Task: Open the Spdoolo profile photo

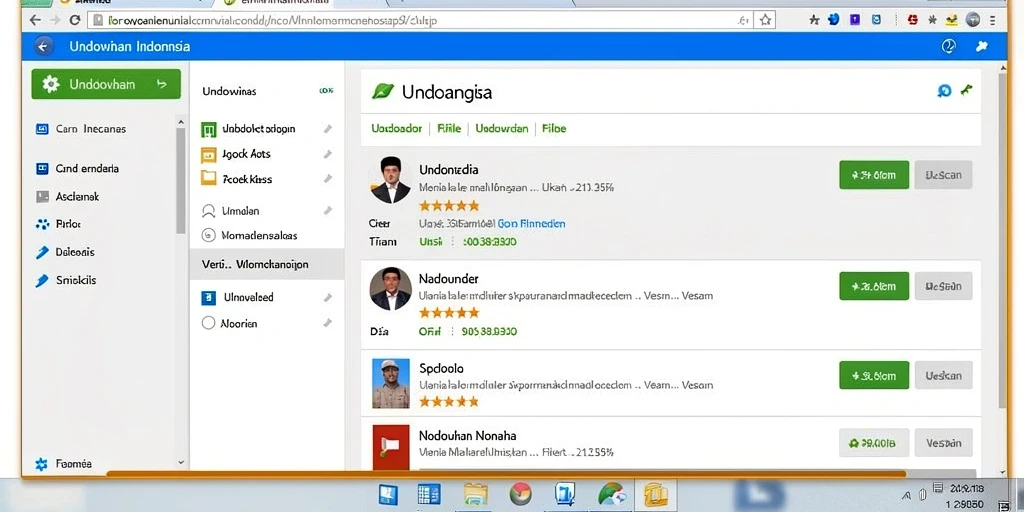Action: (391, 383)
